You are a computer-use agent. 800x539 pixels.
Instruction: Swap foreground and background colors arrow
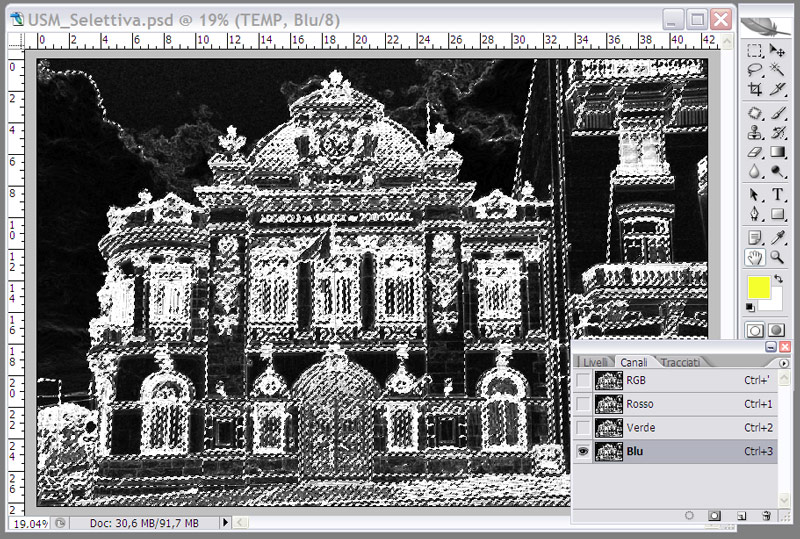(x=779, y=278)
